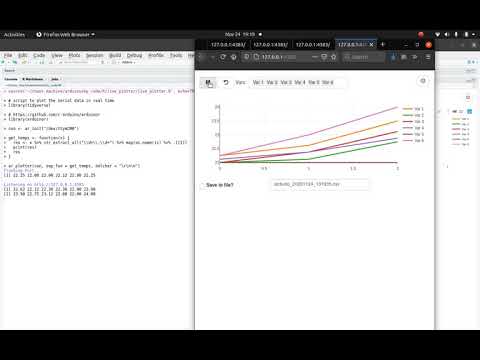The width and height of the screenshot is (480, 360).
Task: Open the Plots menu in RStudio
Action: pos(74,55)
